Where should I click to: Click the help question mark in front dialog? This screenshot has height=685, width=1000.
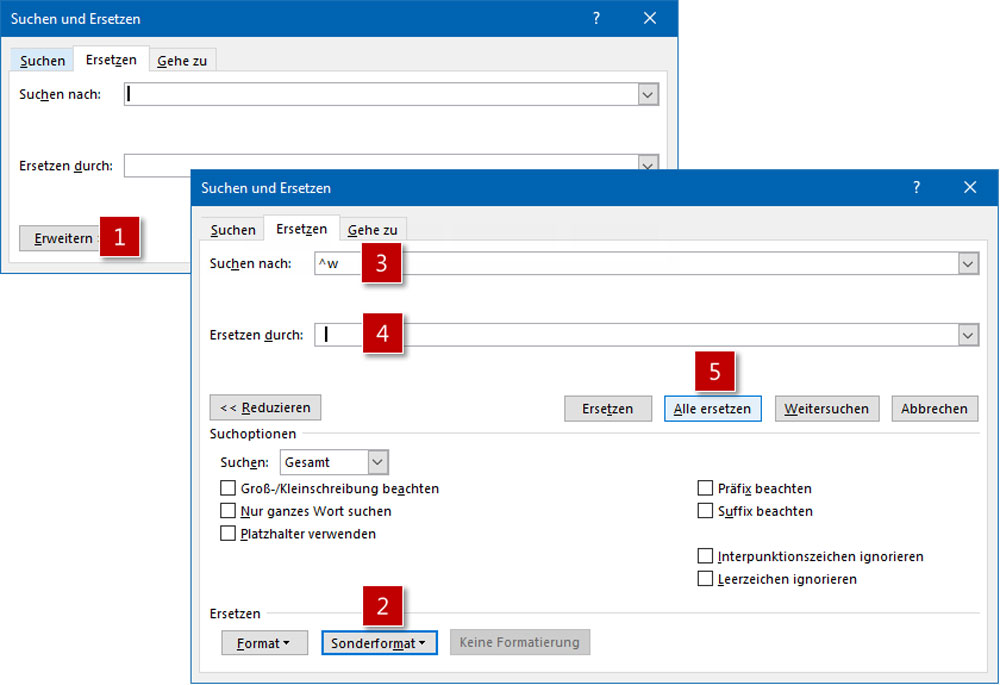[x=916, y=188]
